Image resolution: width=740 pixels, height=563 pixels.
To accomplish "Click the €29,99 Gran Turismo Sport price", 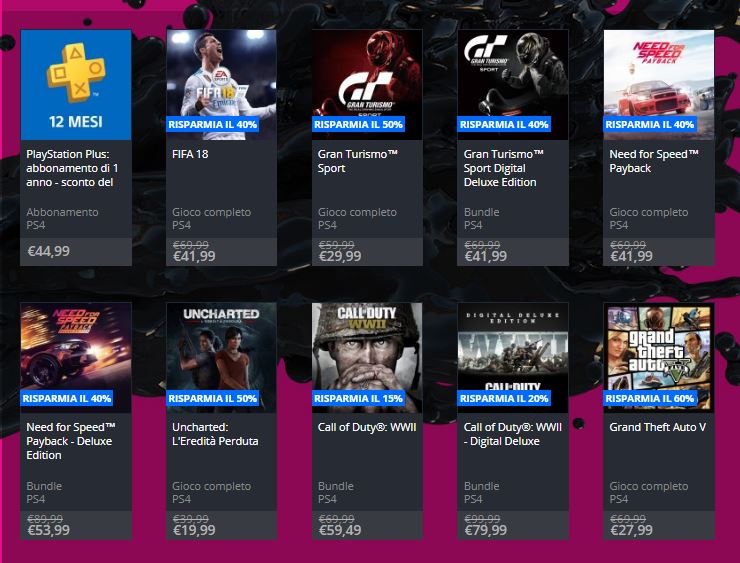I will [340, 256].
